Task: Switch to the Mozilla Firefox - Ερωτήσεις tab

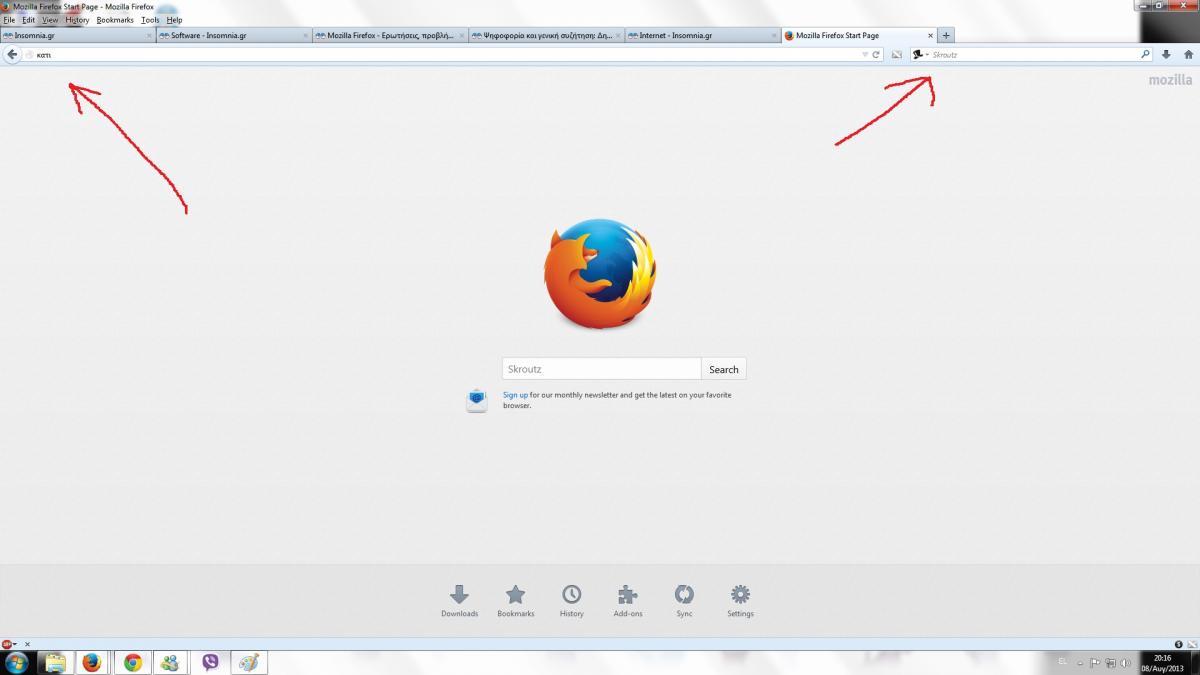Action: pos(390,36)
